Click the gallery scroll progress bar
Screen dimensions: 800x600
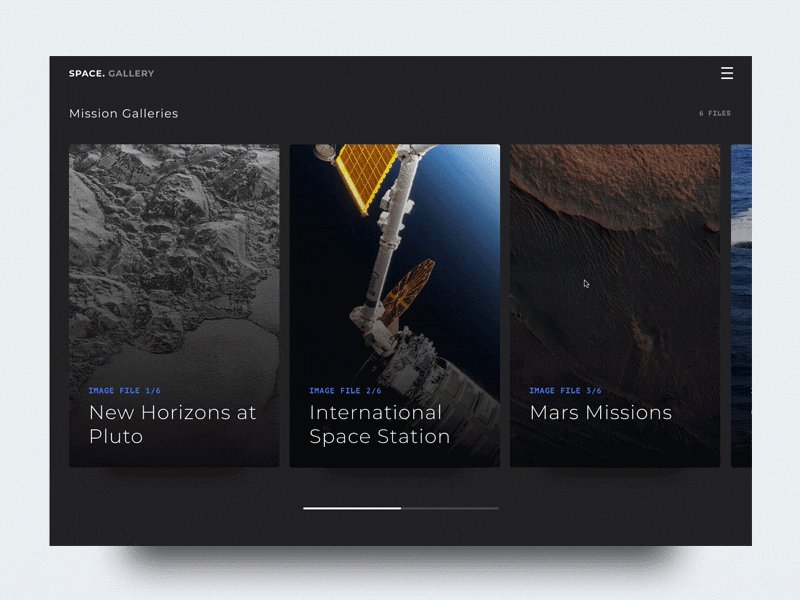coord(401,508)
